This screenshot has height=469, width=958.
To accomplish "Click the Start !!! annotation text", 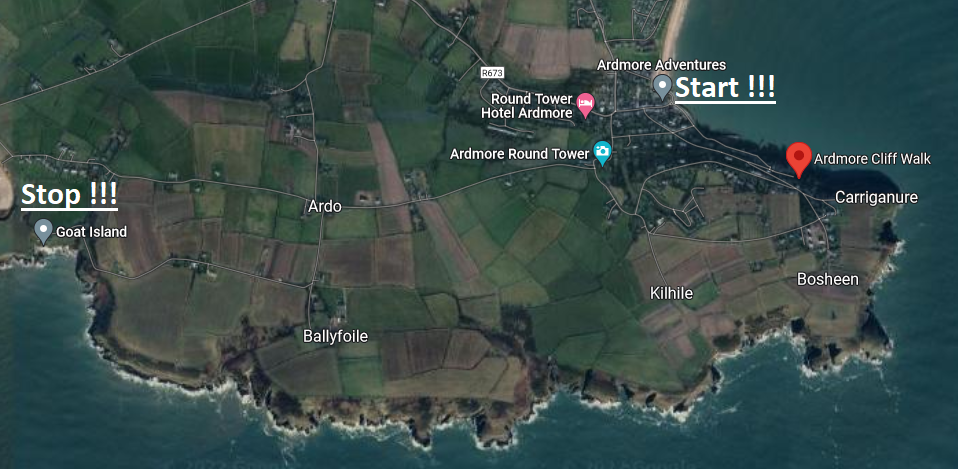I will click(725, 88).
